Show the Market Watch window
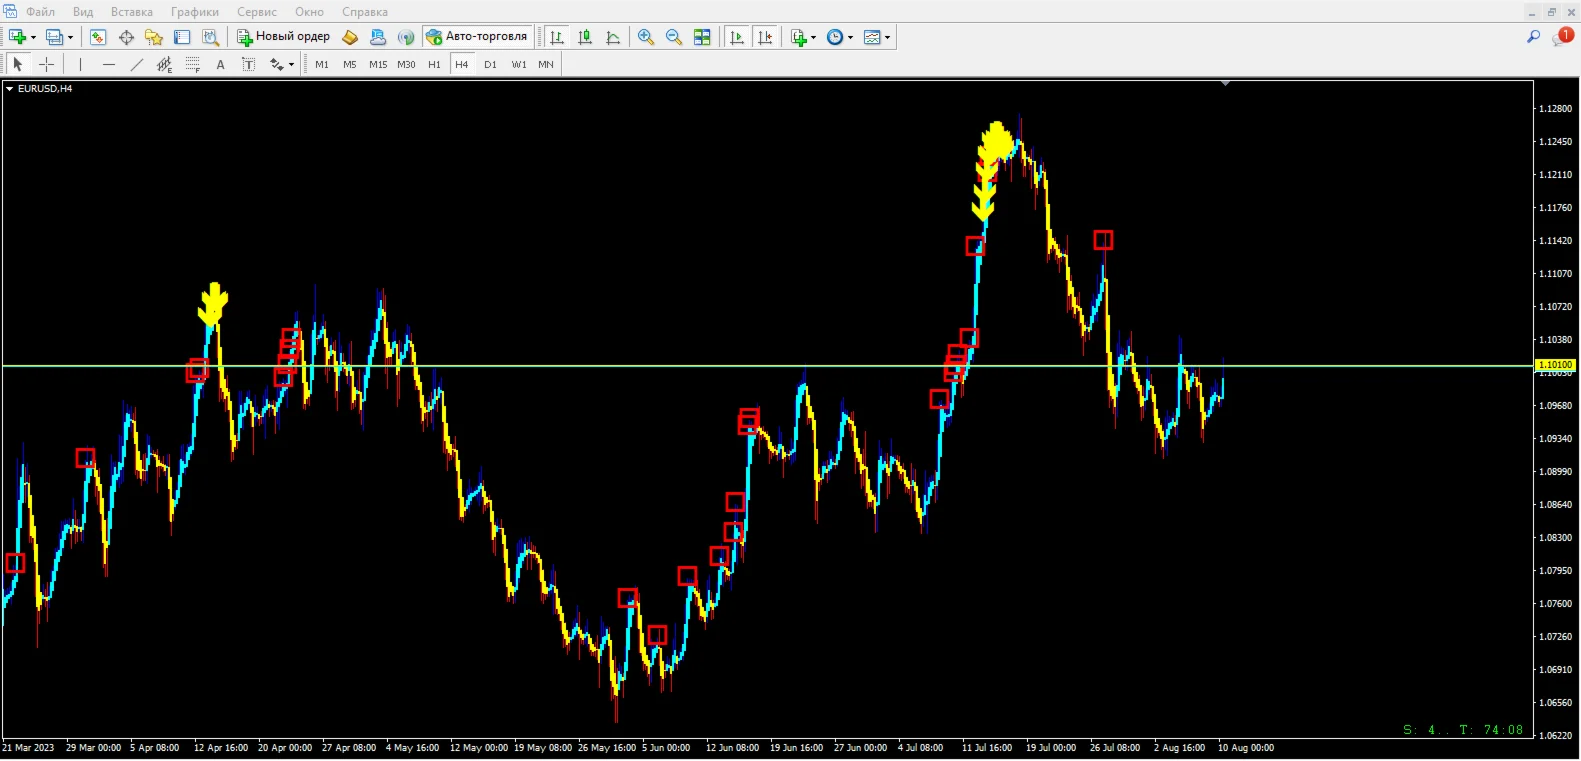This screenshot has width=1581, height=761. pos(98,37)
